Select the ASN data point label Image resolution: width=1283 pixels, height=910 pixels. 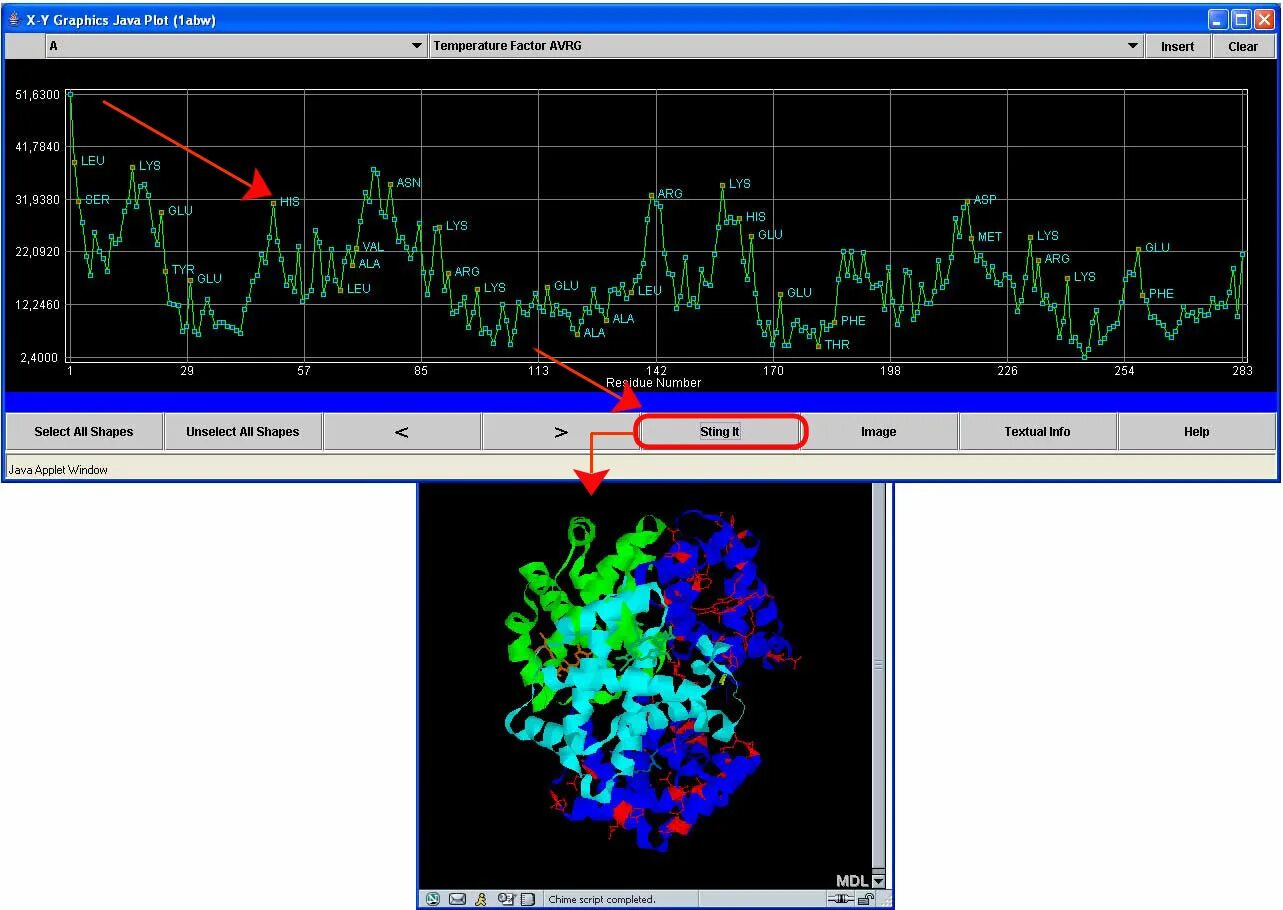coord(409,183)
